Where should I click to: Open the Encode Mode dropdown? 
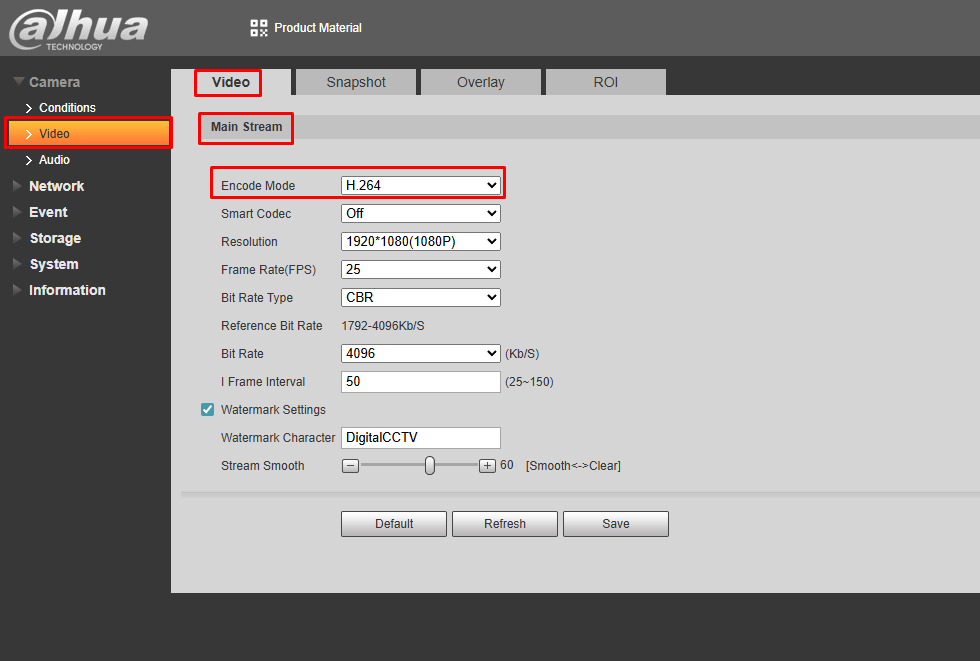[420, 185]
